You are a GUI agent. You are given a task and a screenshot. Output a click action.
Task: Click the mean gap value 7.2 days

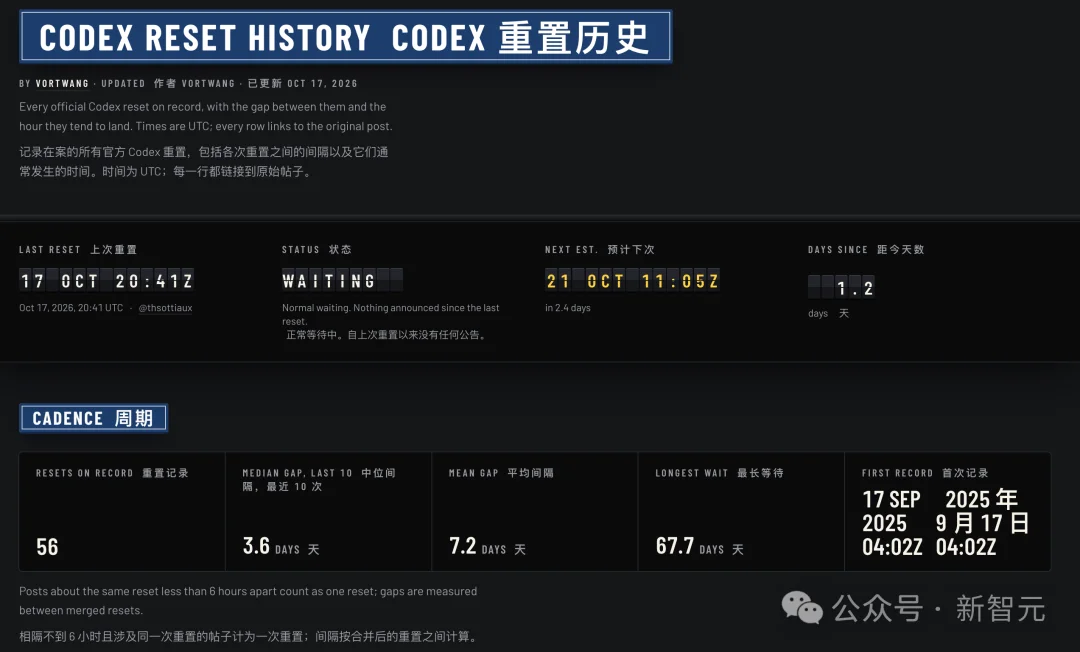click(488, 547)
